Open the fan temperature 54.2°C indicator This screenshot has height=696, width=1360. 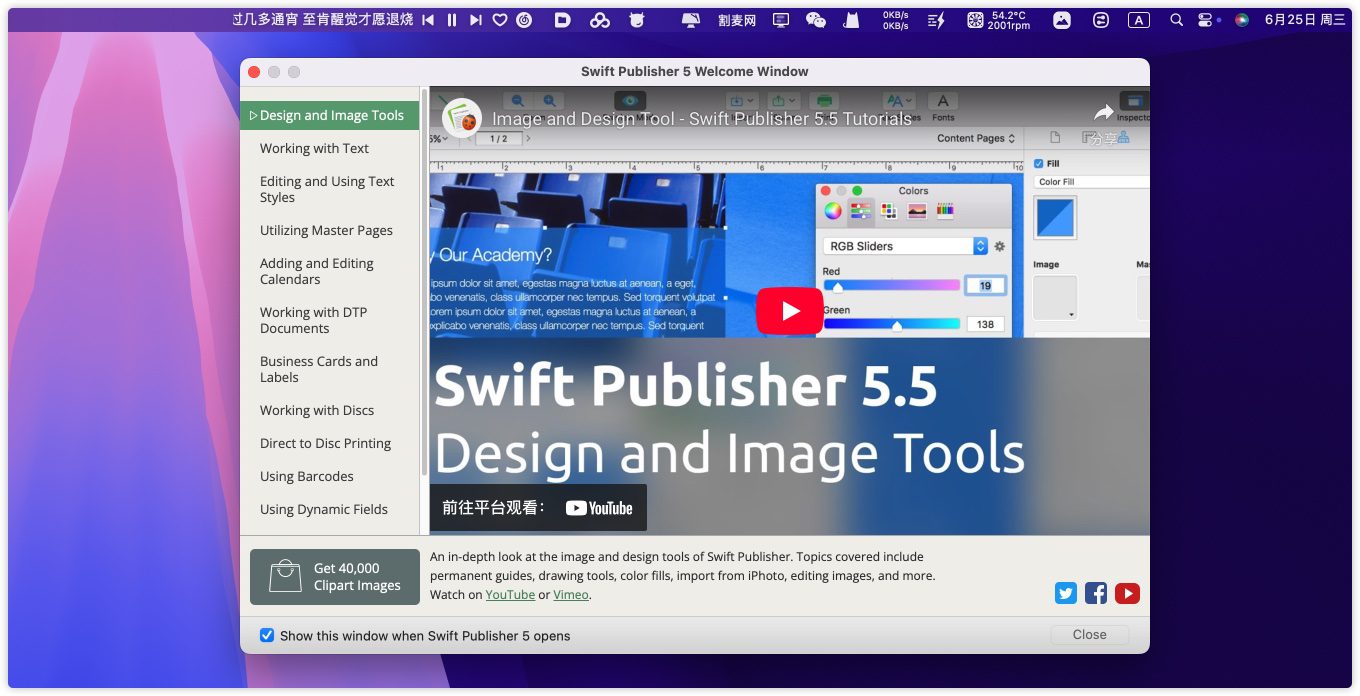click(999, 20)
